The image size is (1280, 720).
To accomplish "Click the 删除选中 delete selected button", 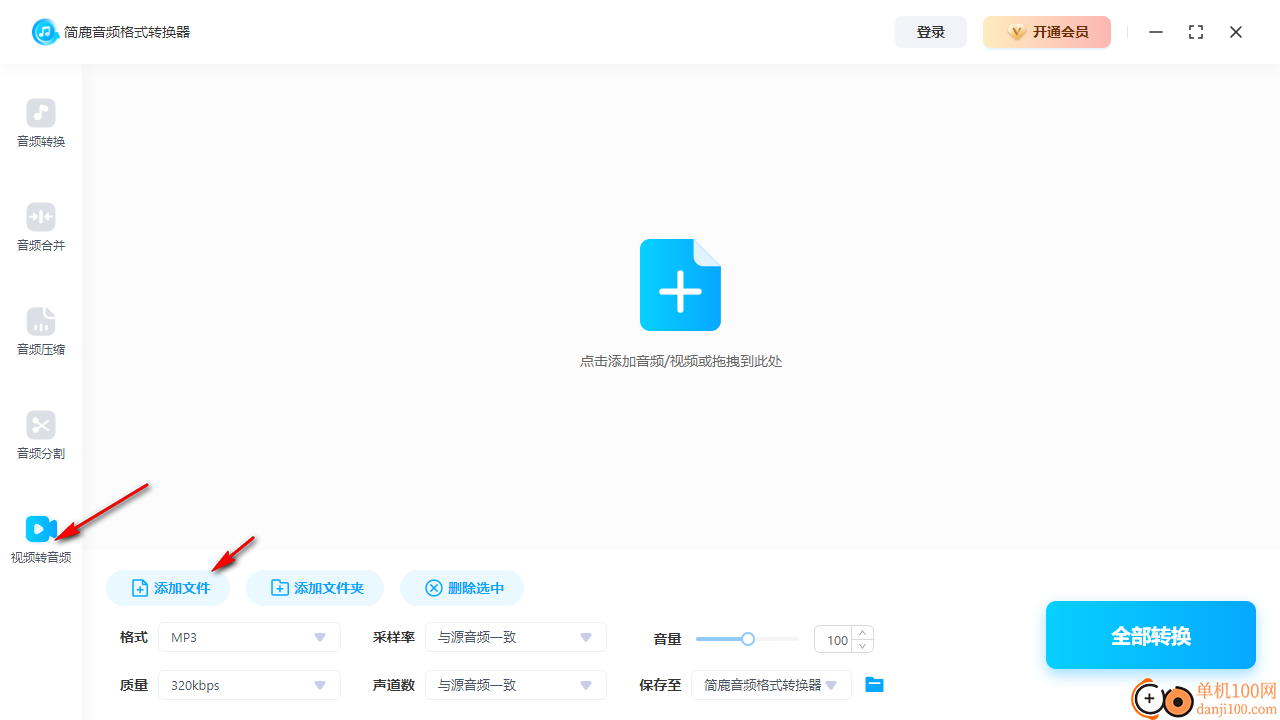I will (x=462, y=588).
